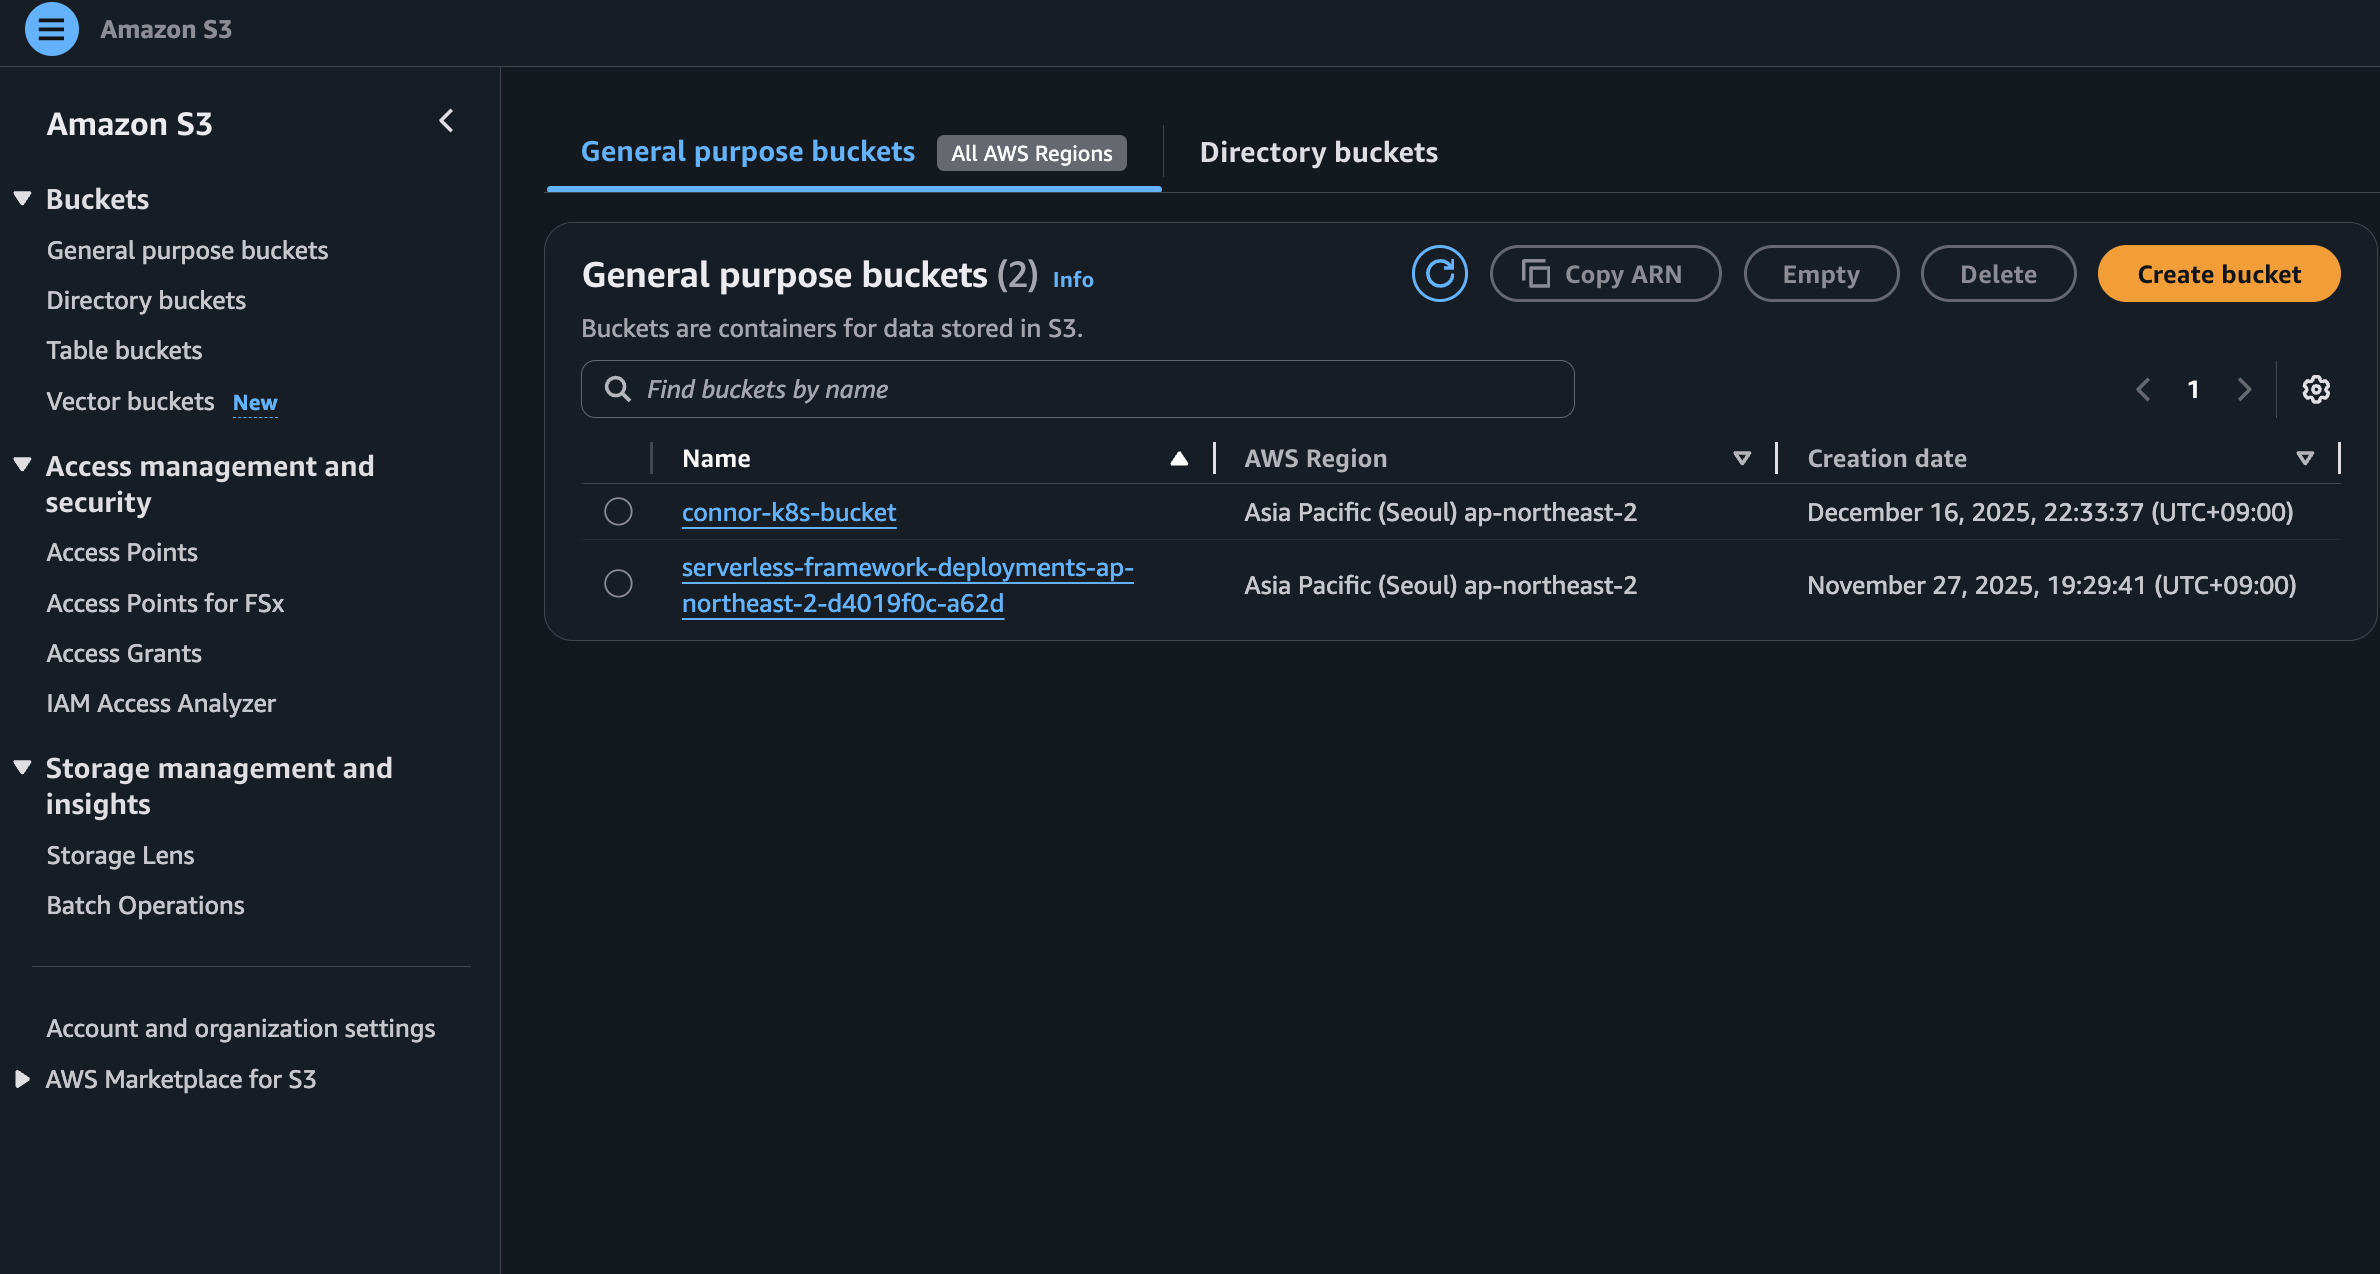Open the hamburger navigation menu icon
2380x1274 pixels.
point(51,29)
